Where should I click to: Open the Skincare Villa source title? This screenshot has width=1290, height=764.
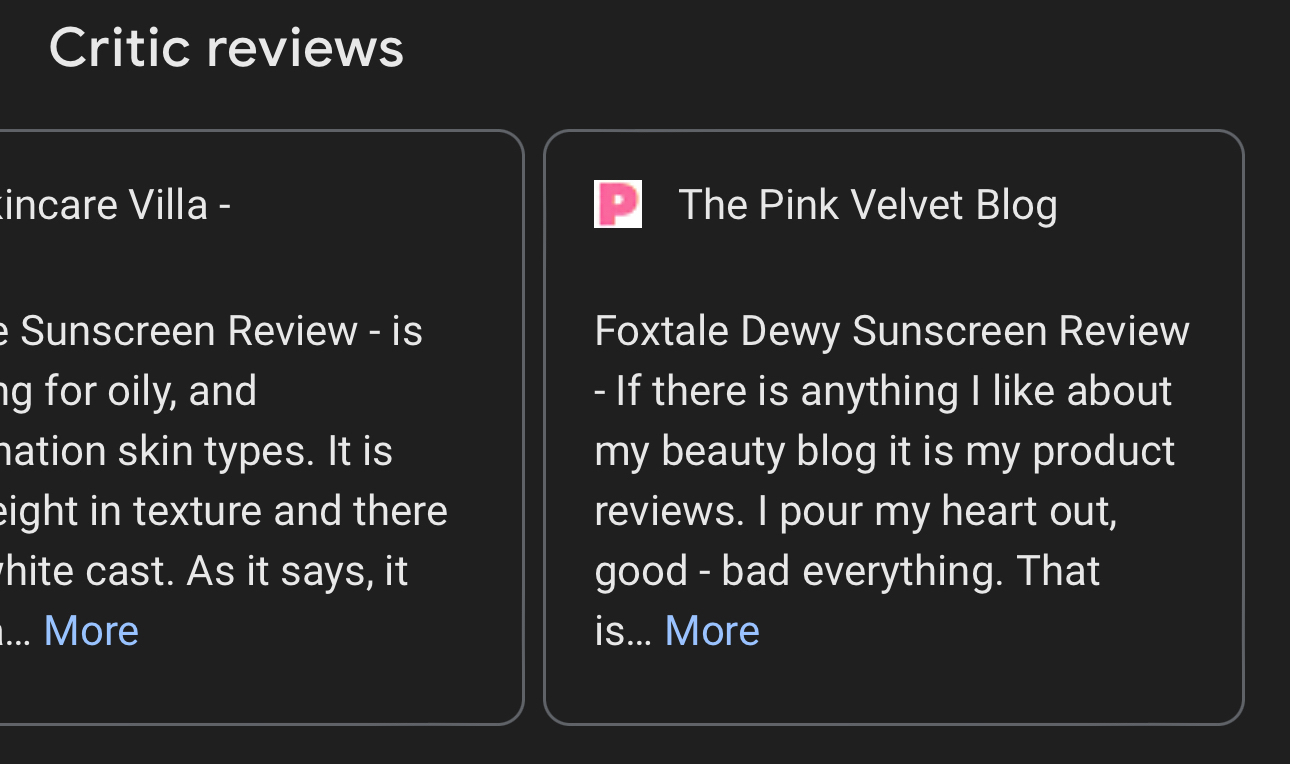[x=115, y=205]
